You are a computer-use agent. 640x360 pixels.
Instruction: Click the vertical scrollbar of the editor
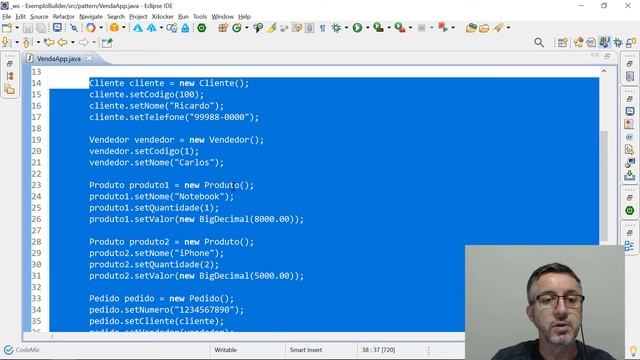pos(604,186)
